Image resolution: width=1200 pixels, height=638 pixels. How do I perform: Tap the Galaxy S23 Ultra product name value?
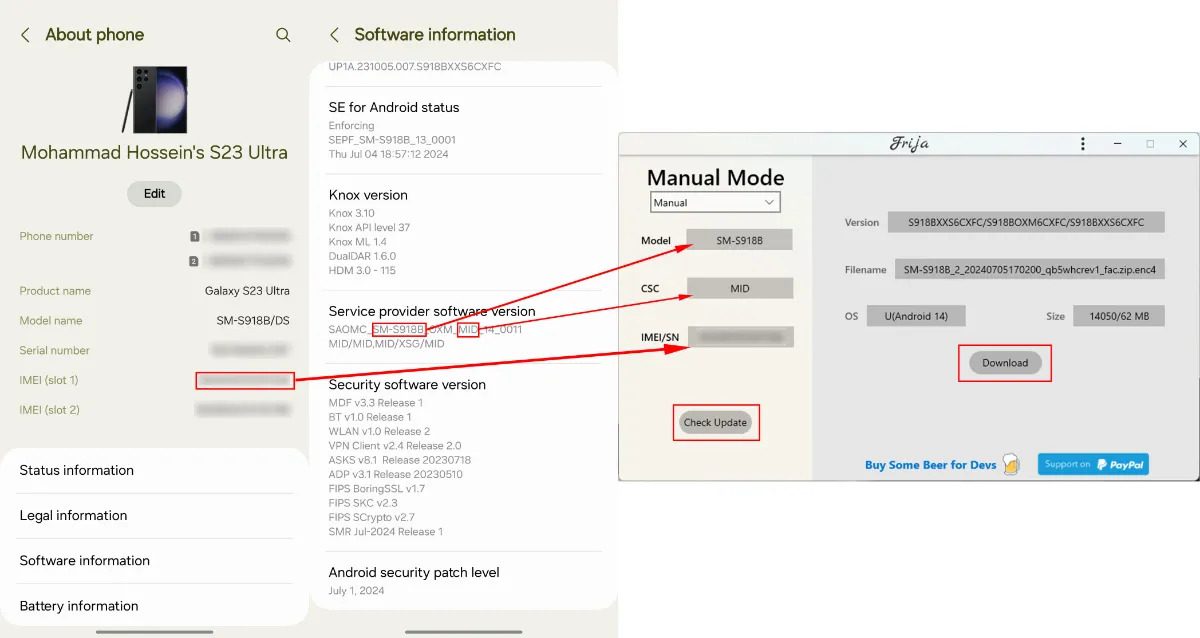click(x=247, y=291)
